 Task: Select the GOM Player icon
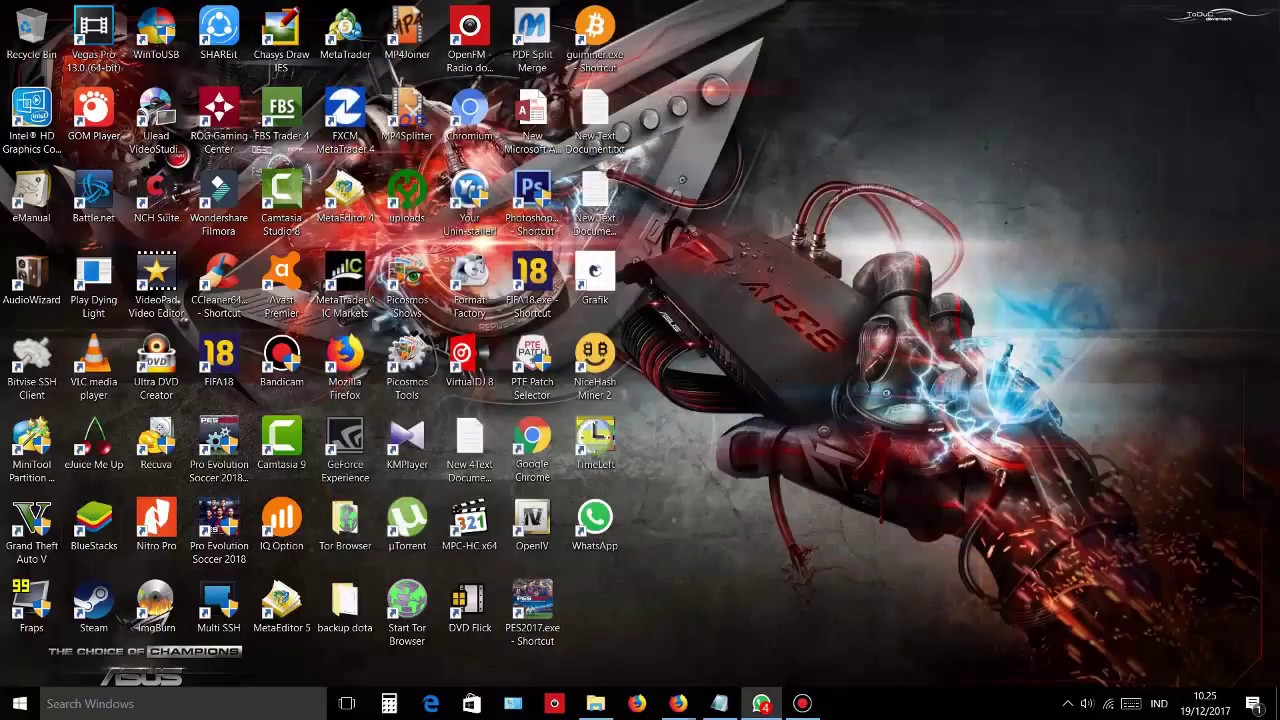pos(93,115)
